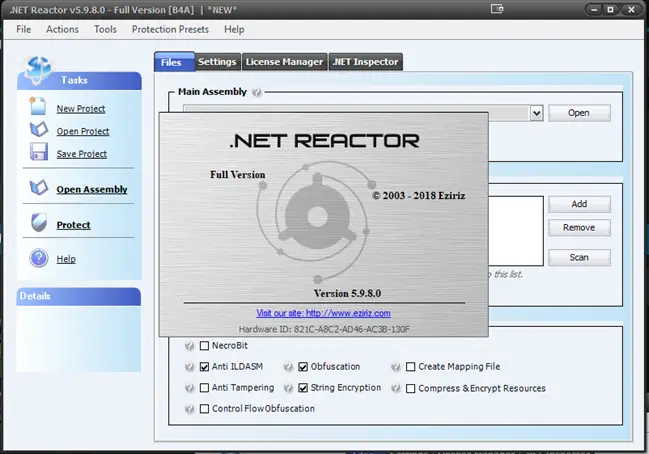Screen dimensions: 649x454
Task: Click the Open Assembly book icon
Action: 38,188
